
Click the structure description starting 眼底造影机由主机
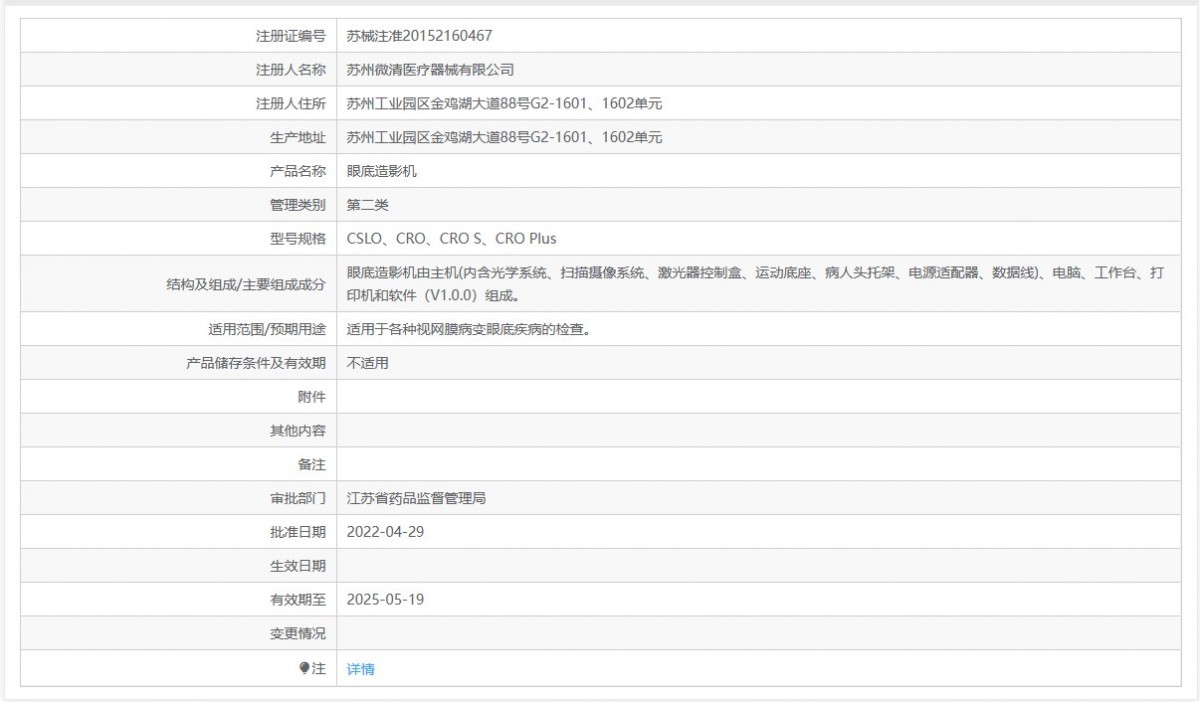[755, 284]
